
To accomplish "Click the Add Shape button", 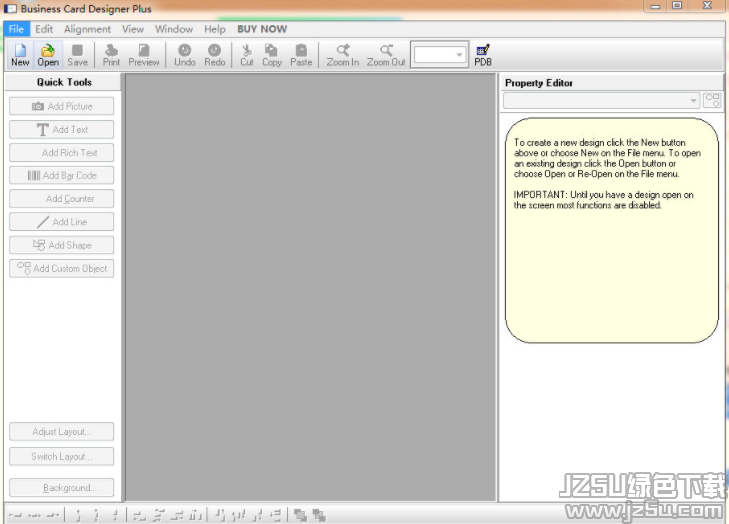I will (61, 245).
